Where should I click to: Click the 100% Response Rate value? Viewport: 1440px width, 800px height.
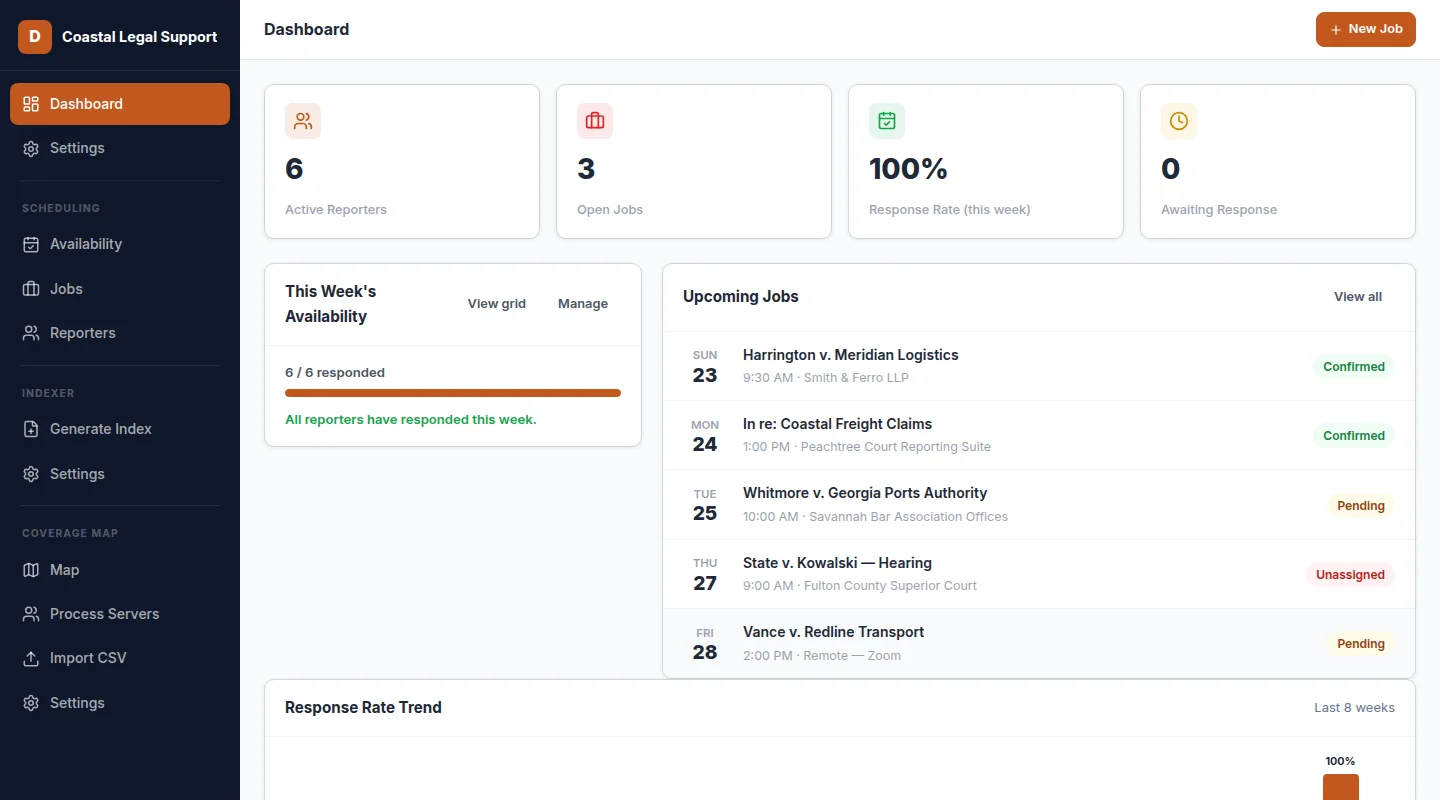click(x=908, y=169)
